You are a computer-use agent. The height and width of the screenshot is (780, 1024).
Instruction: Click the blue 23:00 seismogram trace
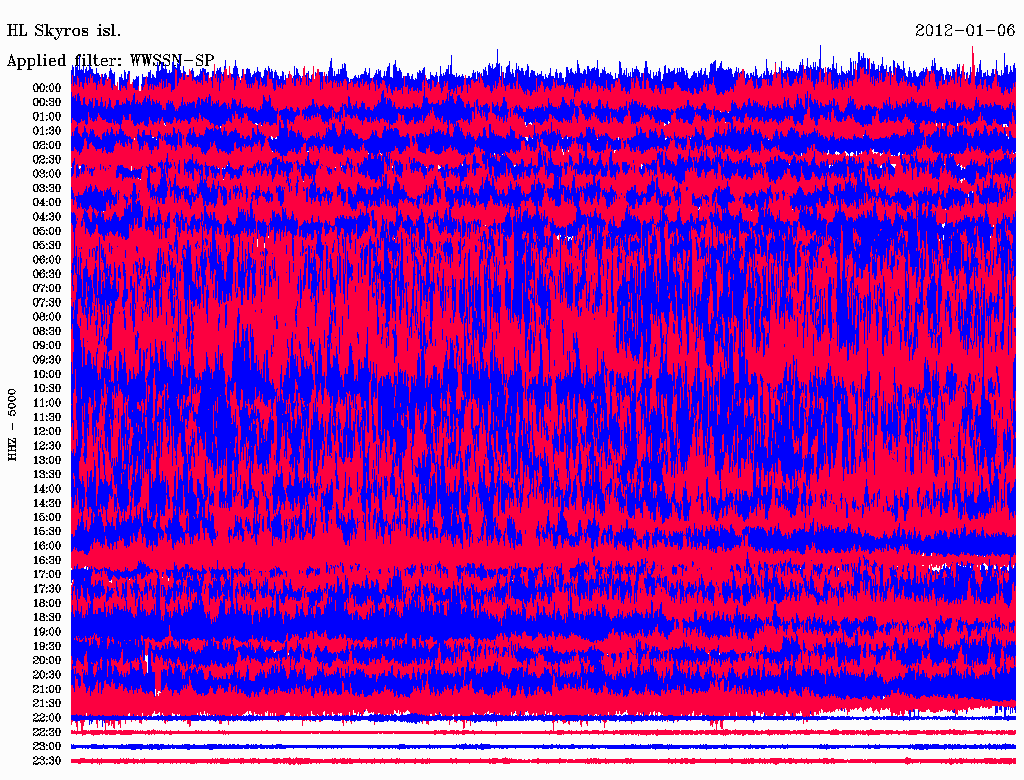pos(543,747)
